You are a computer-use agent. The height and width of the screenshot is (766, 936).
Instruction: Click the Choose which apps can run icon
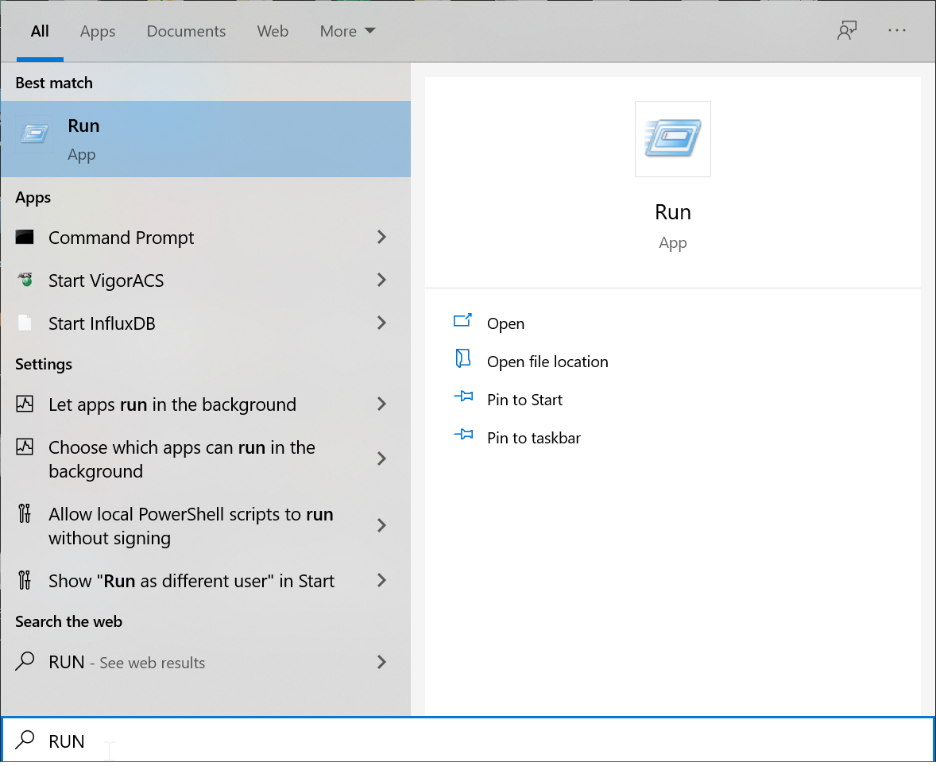coord(24,447)
